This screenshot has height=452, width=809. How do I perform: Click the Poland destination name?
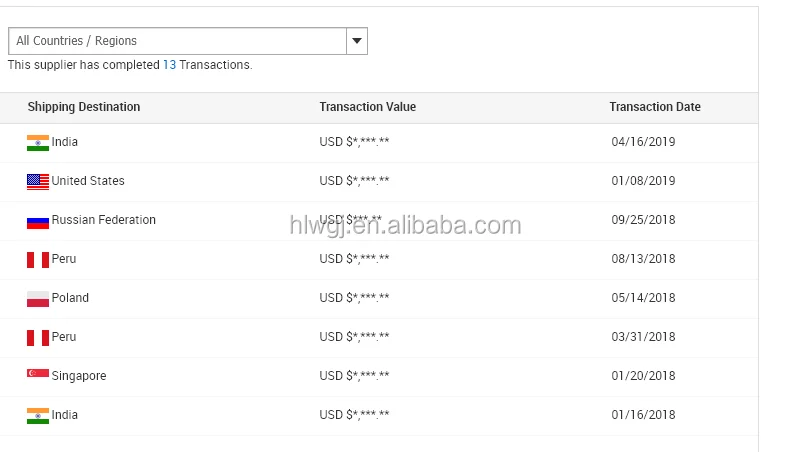70,298
